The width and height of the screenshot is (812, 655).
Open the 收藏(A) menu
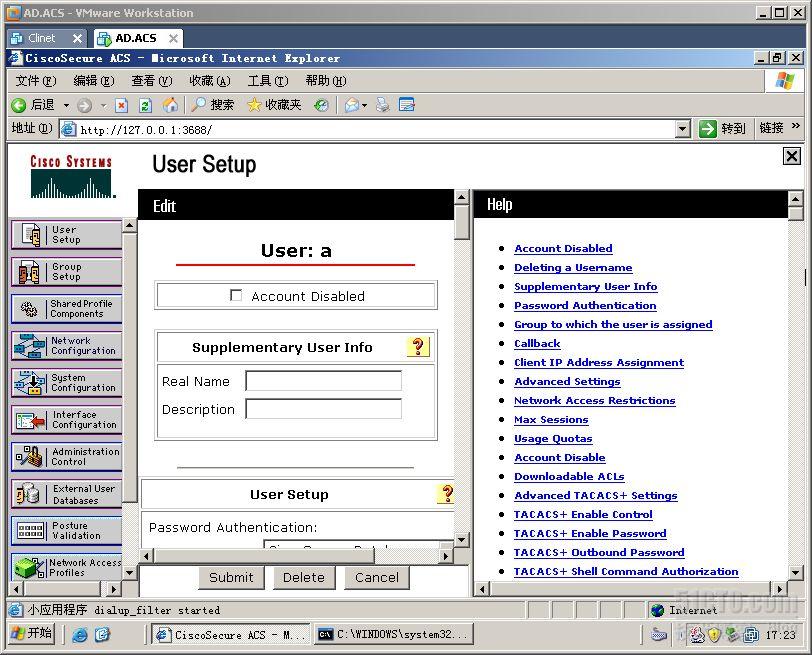pyautogui.click(x=210, y=81)
